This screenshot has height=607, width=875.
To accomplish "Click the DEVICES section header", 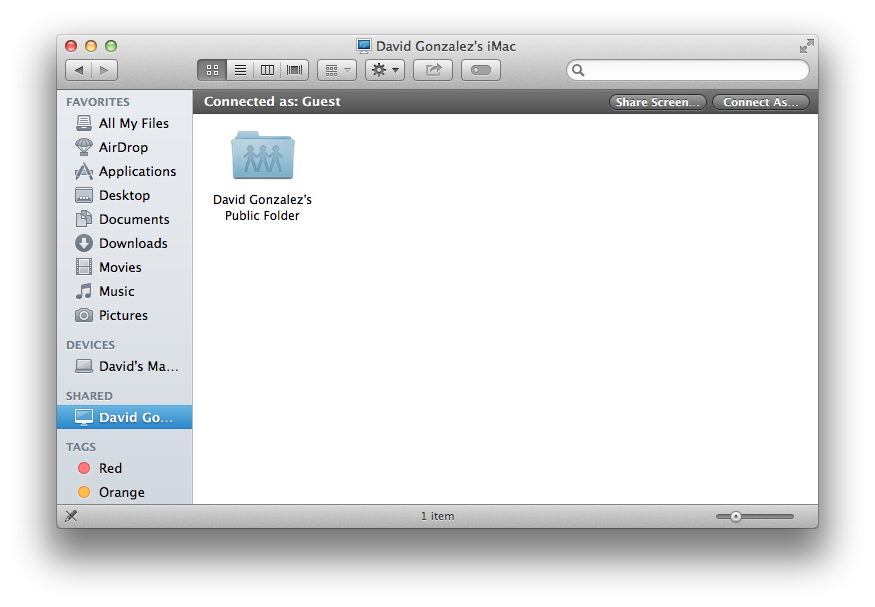I will (x=90, y=345).
